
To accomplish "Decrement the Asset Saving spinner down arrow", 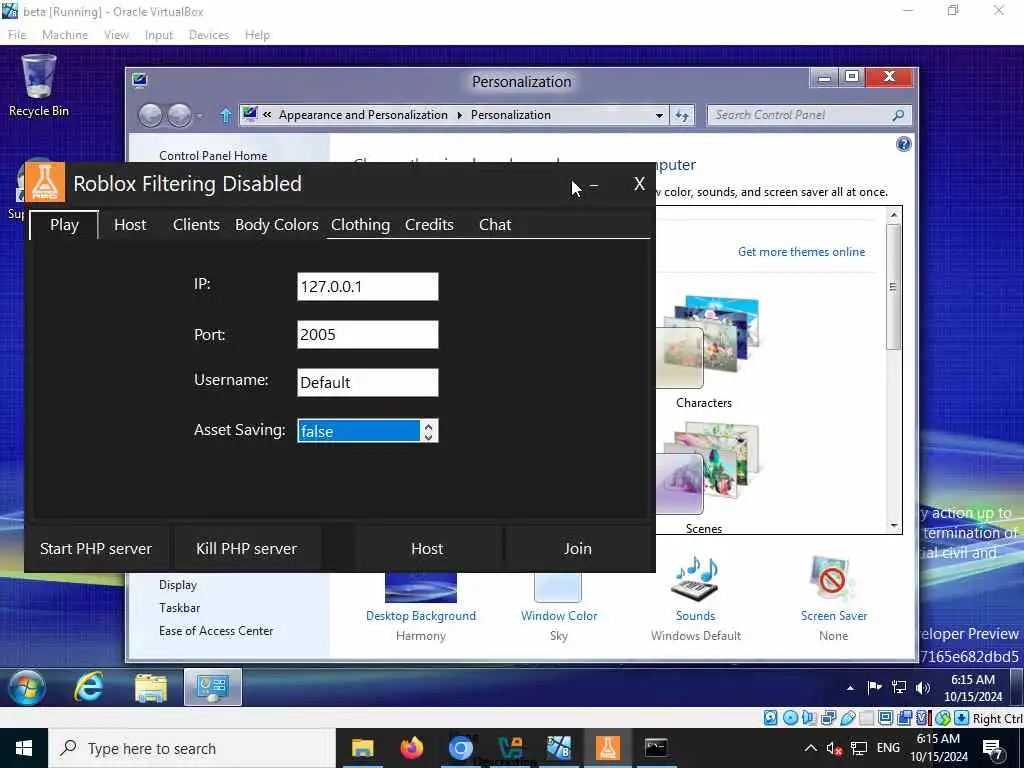I will click(x=428, y=436).
